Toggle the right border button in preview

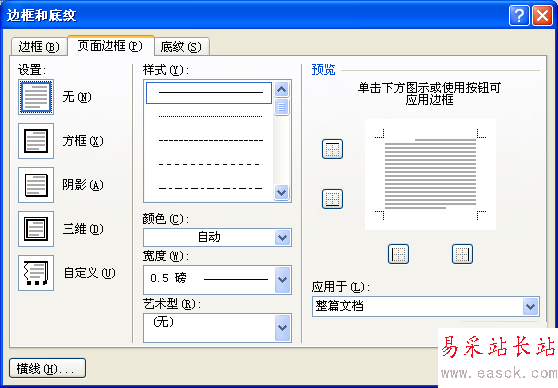(462, 254)
